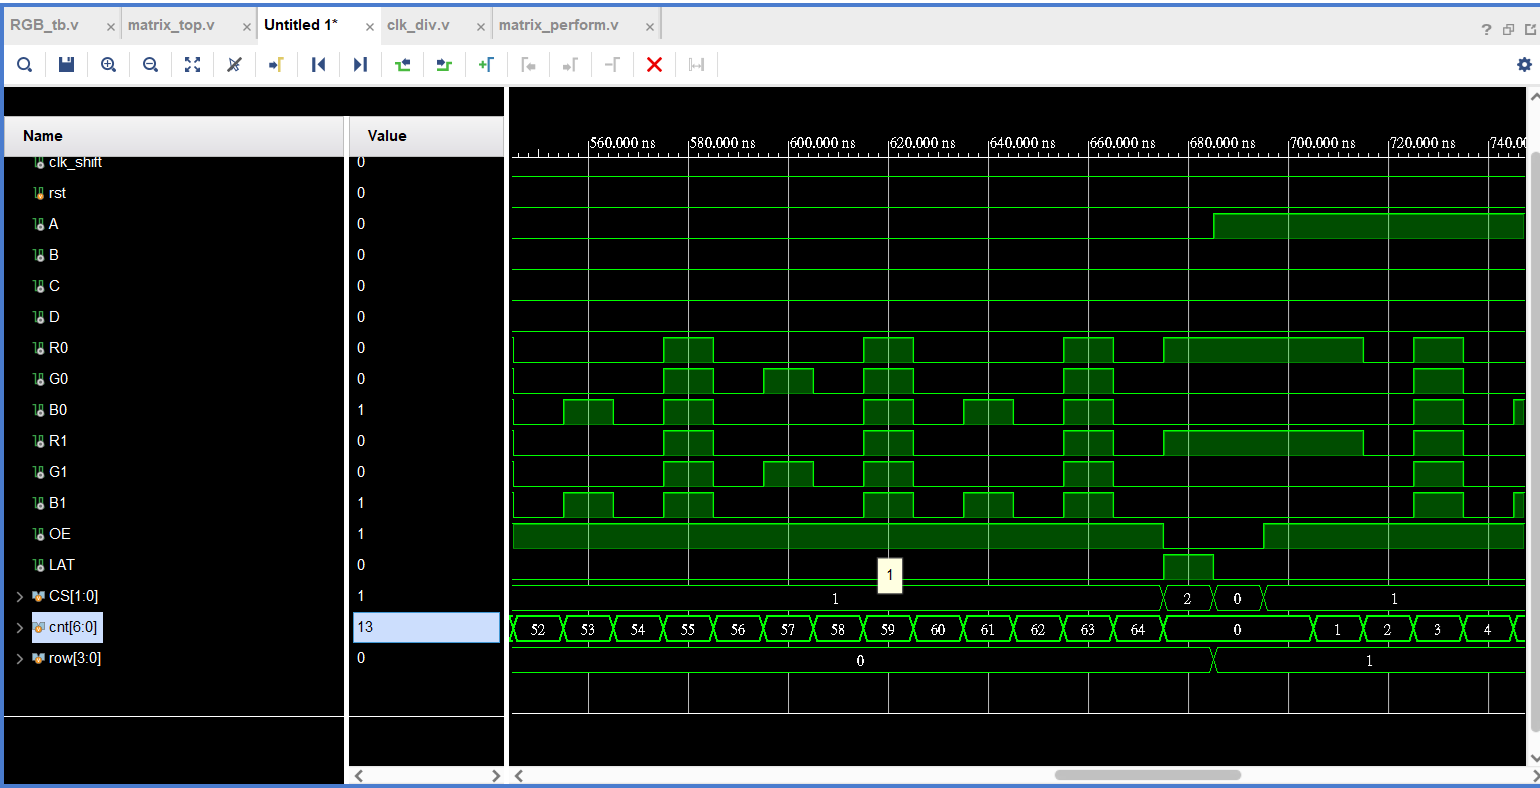Screen dimensions: 1540x788
Task: Switch to the matrix_top.v tab
Action: pyautogui.click(x=171, y=25)
